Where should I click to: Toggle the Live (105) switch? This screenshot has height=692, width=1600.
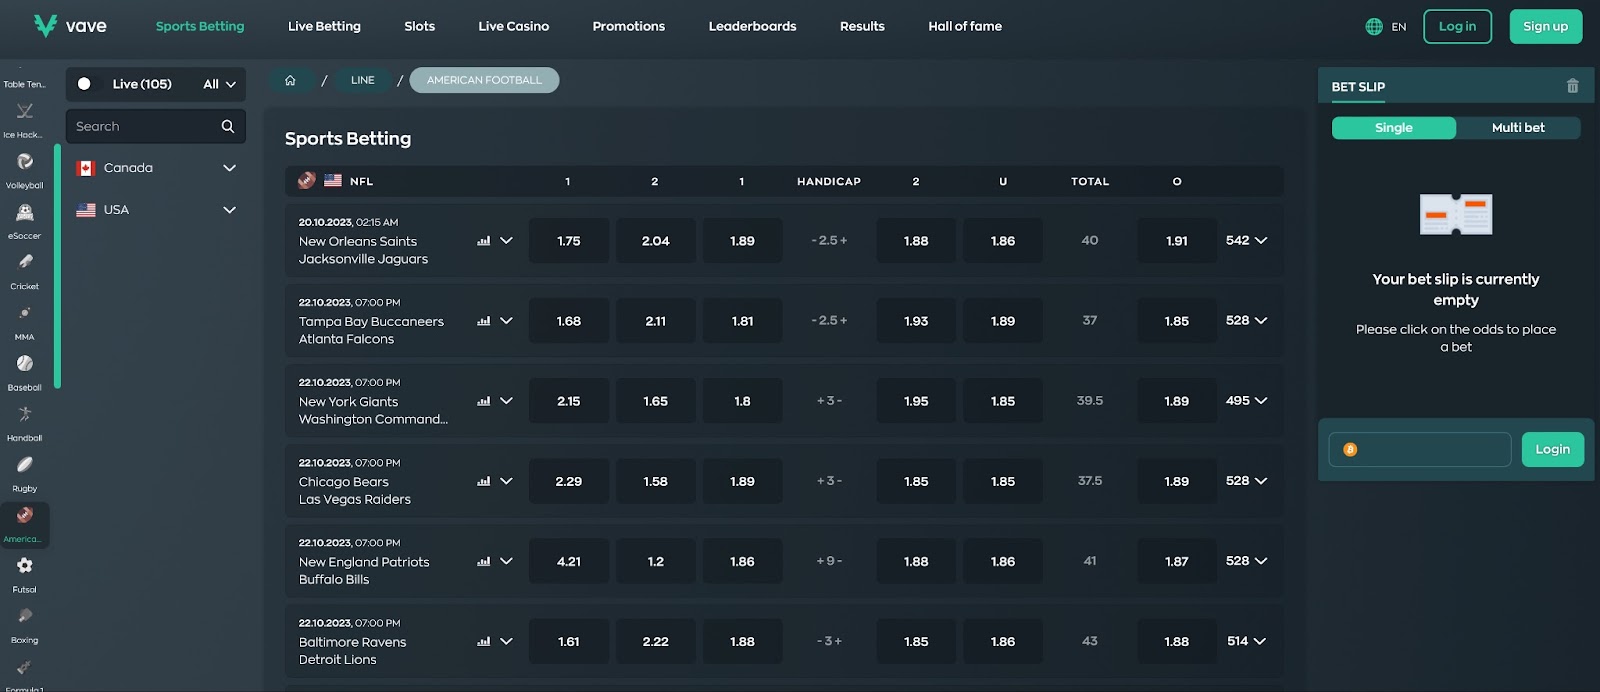tap(85, 84)
